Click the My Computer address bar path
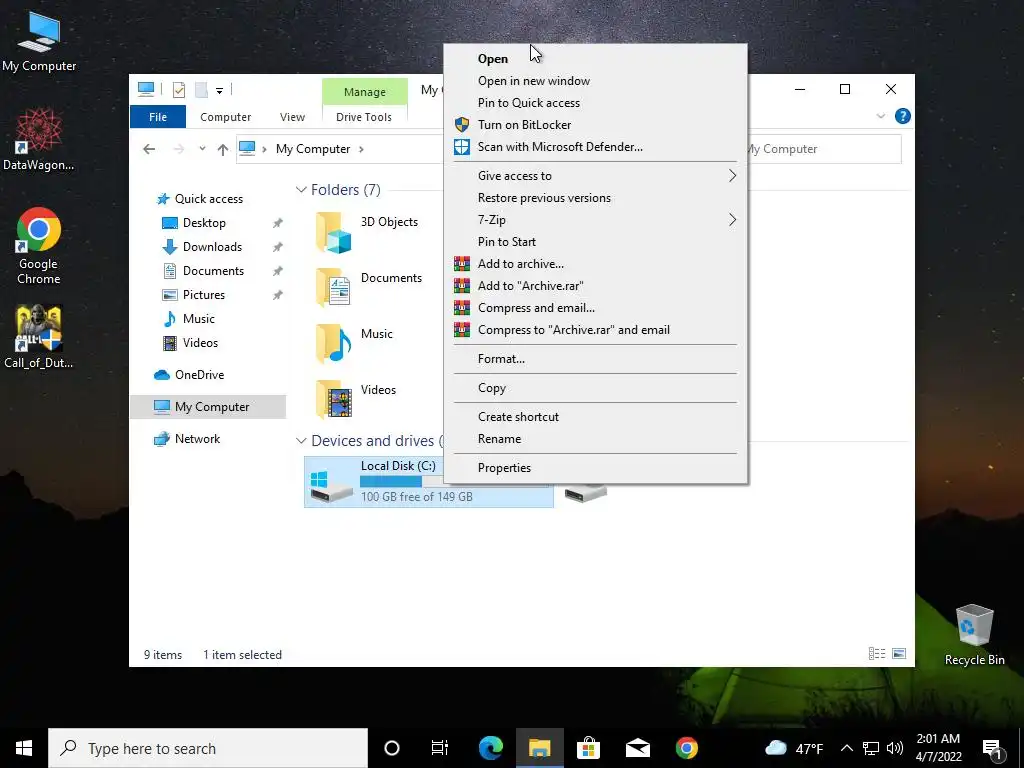Screen dimensions: 1024x768 click(313, 149)
